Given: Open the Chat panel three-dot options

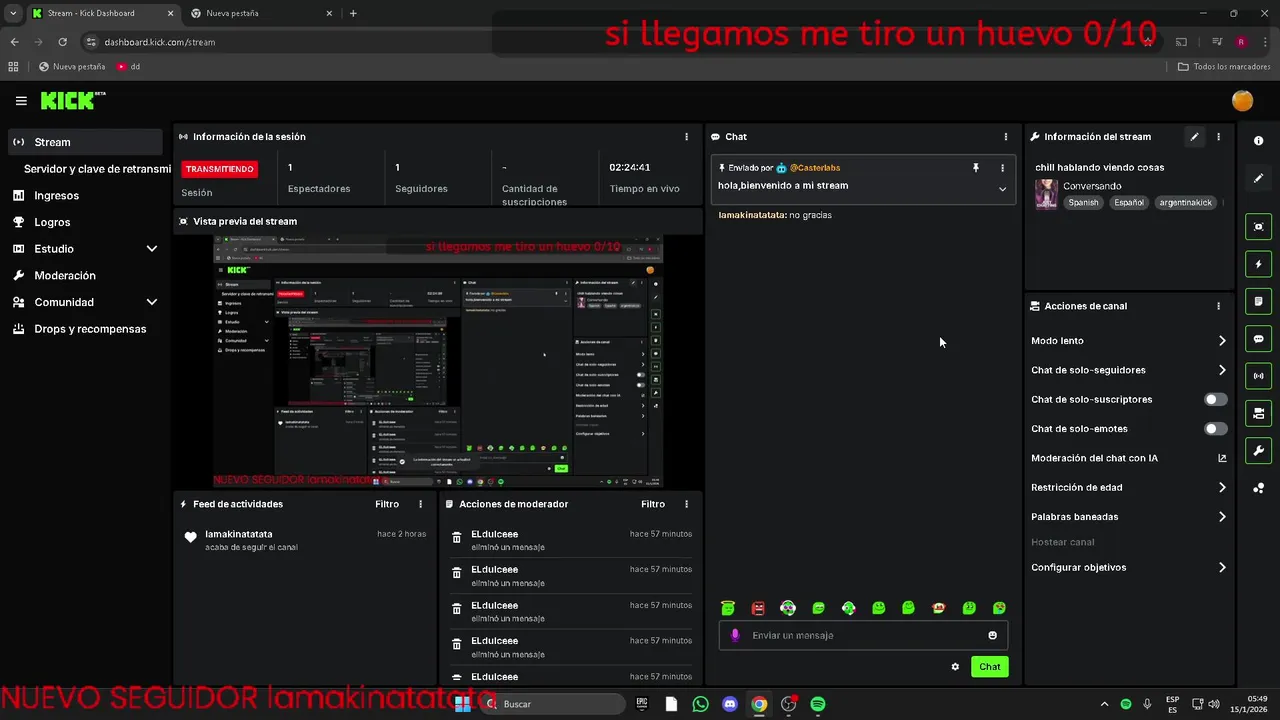Looking at the screenshot, I should point(1006,137).
